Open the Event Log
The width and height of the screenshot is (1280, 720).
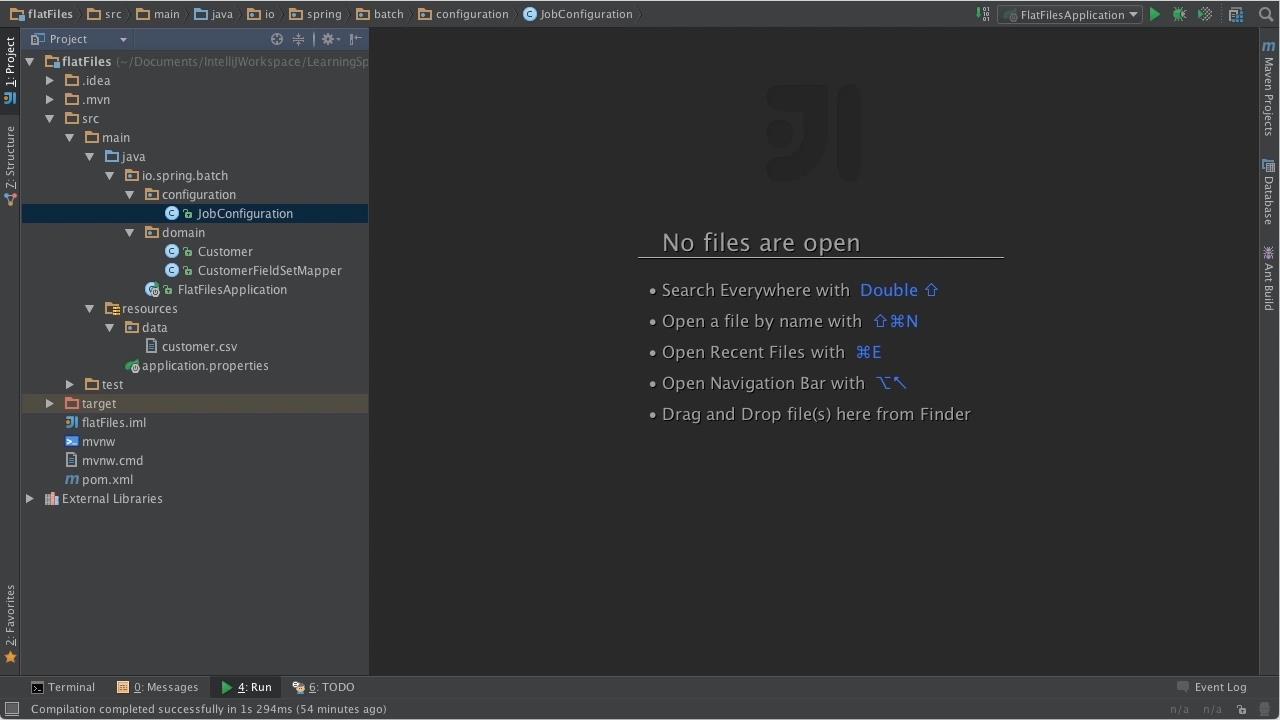(x=1211, y=687)
